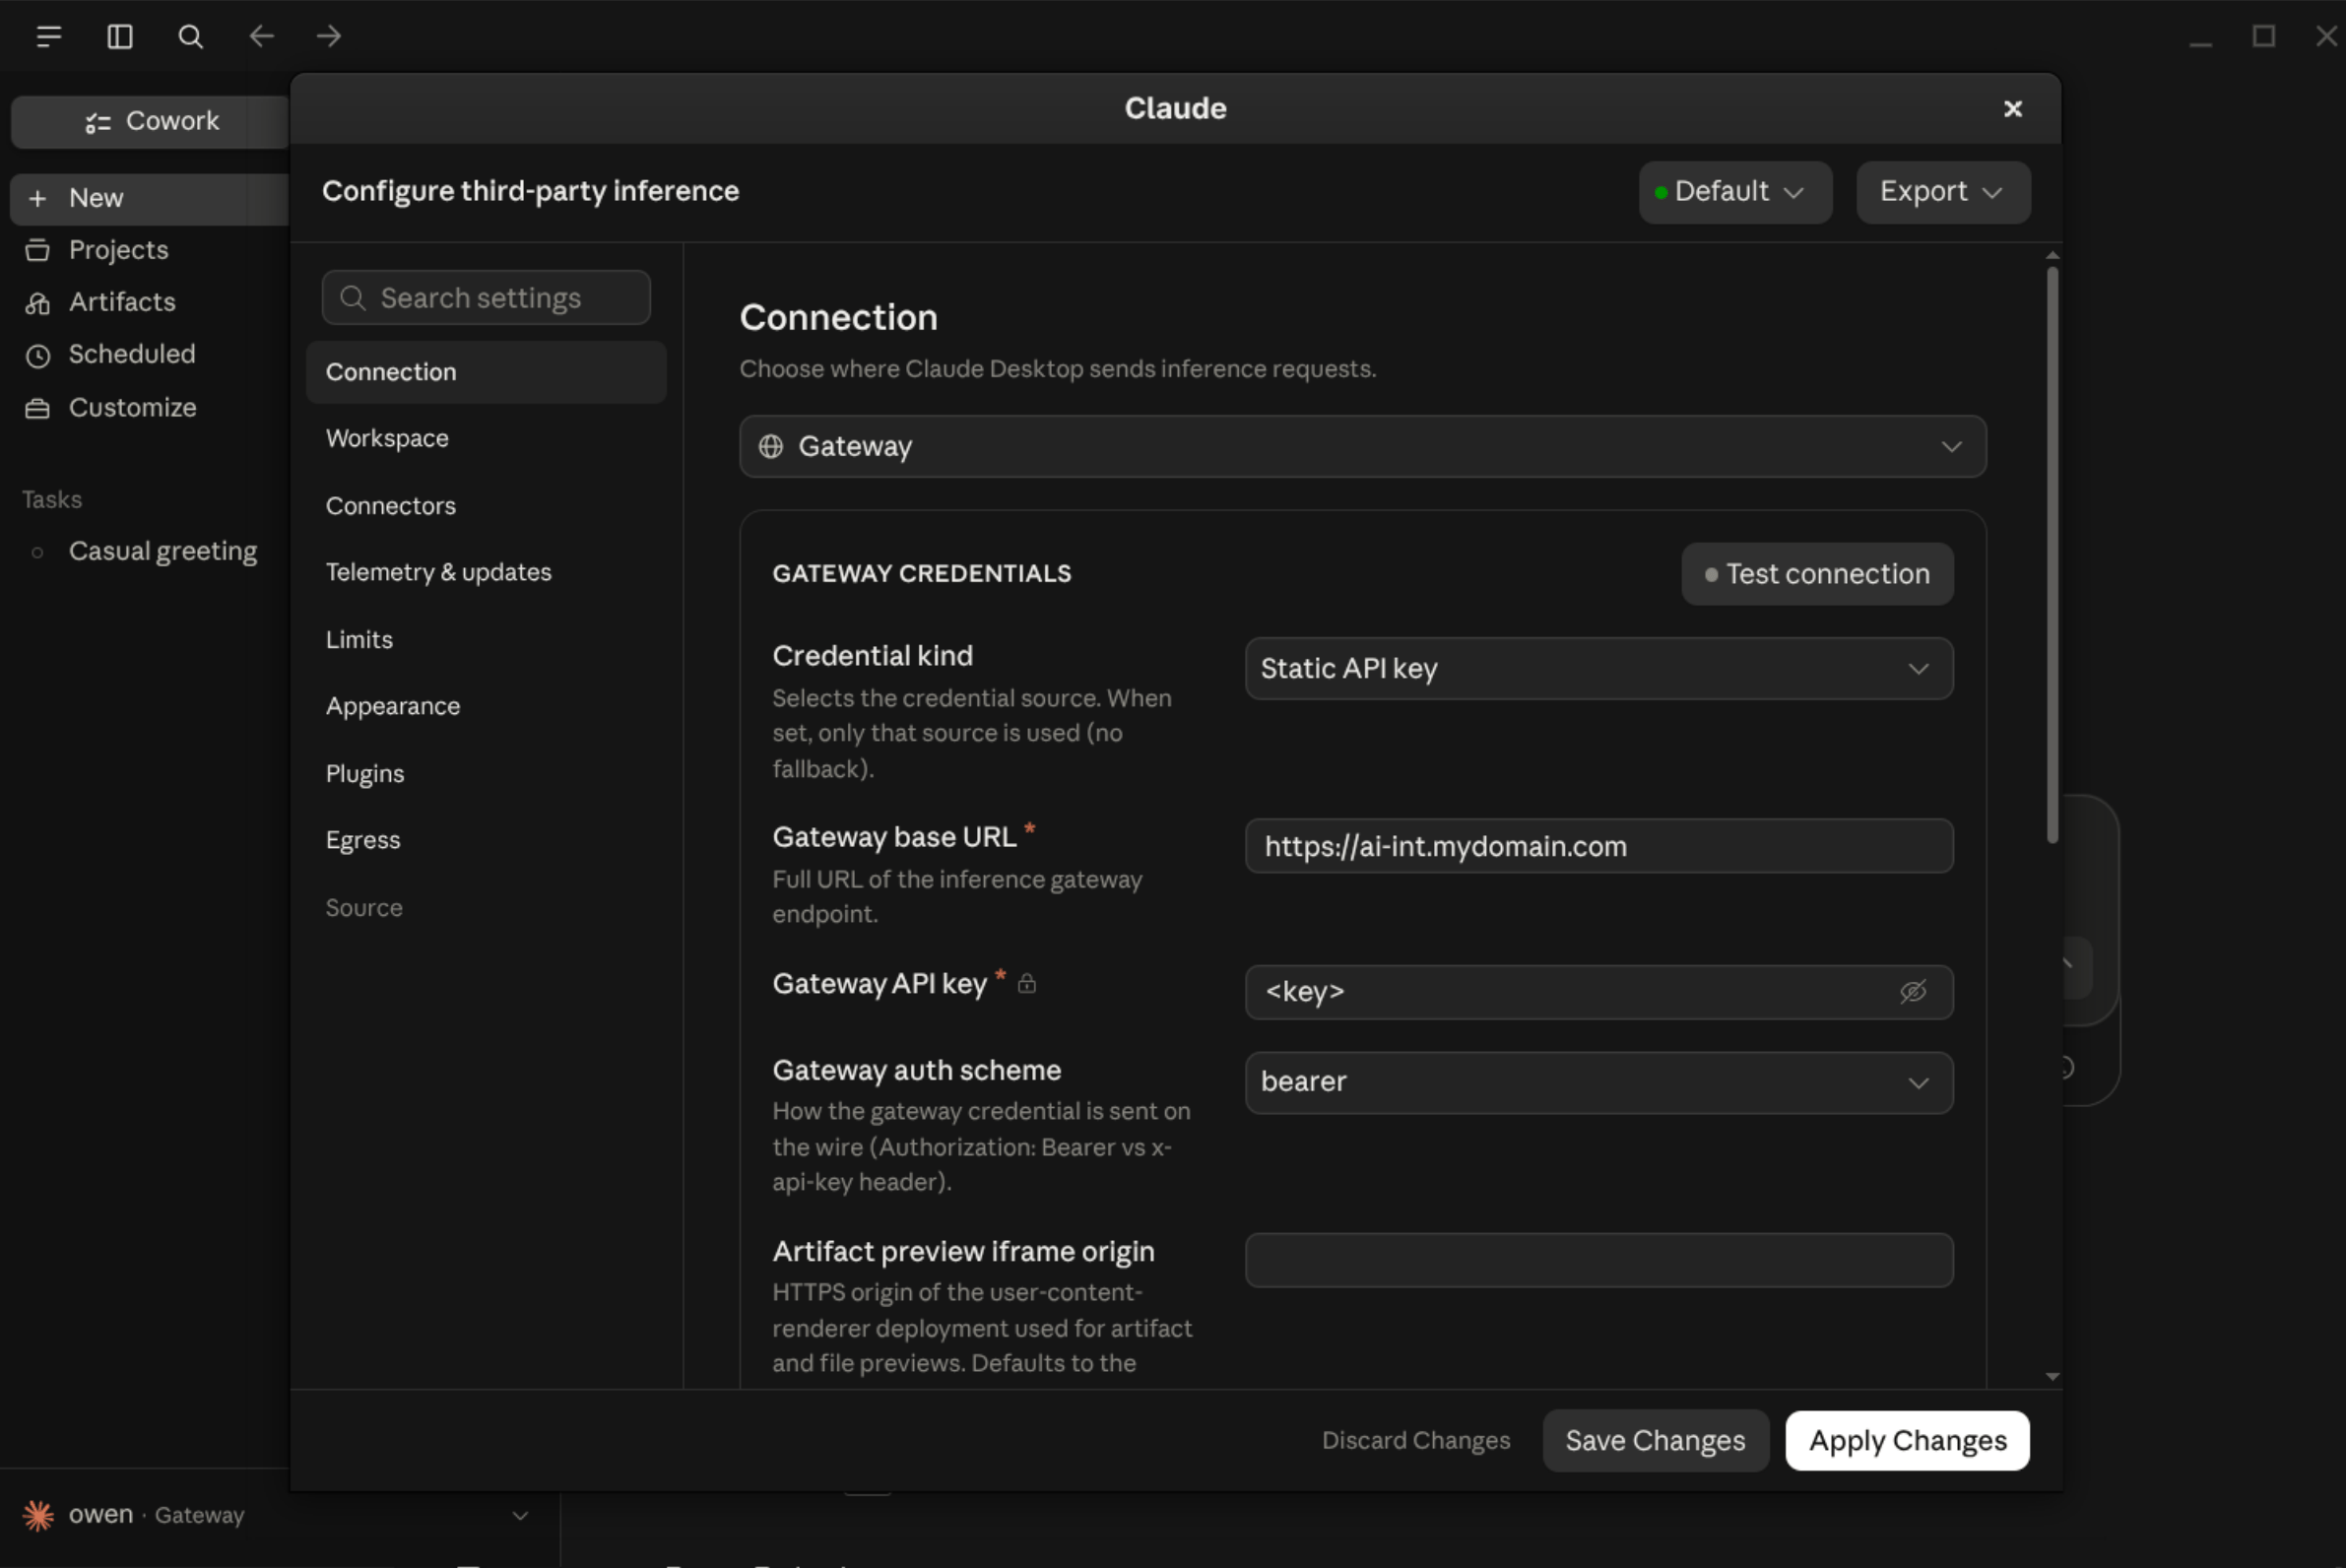Viewport: 2346px width, 1568px height.
Task: Select the Source settings section
Action: [x=486, y=907]
